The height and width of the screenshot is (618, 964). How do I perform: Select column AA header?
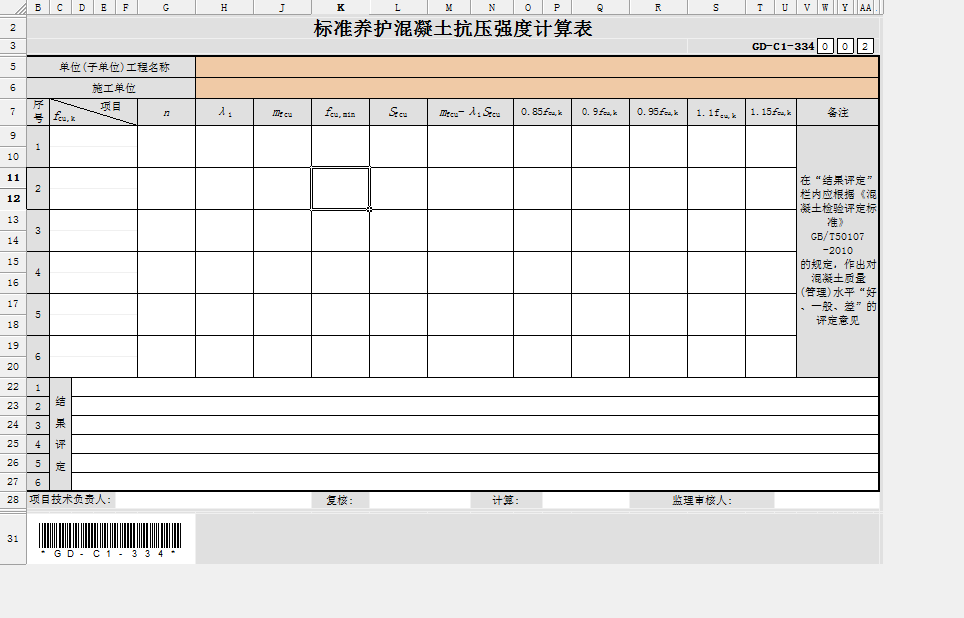(x=865, y=7)
